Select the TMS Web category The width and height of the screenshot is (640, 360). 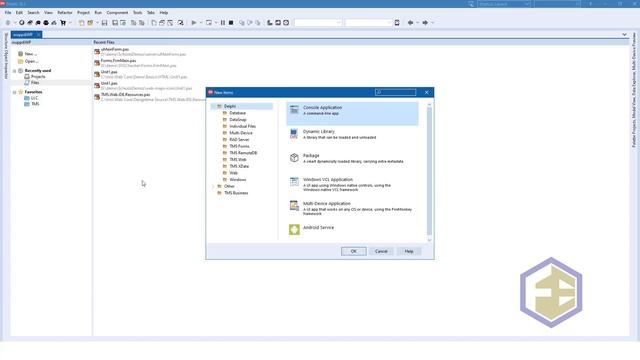[x=238, y=160]
